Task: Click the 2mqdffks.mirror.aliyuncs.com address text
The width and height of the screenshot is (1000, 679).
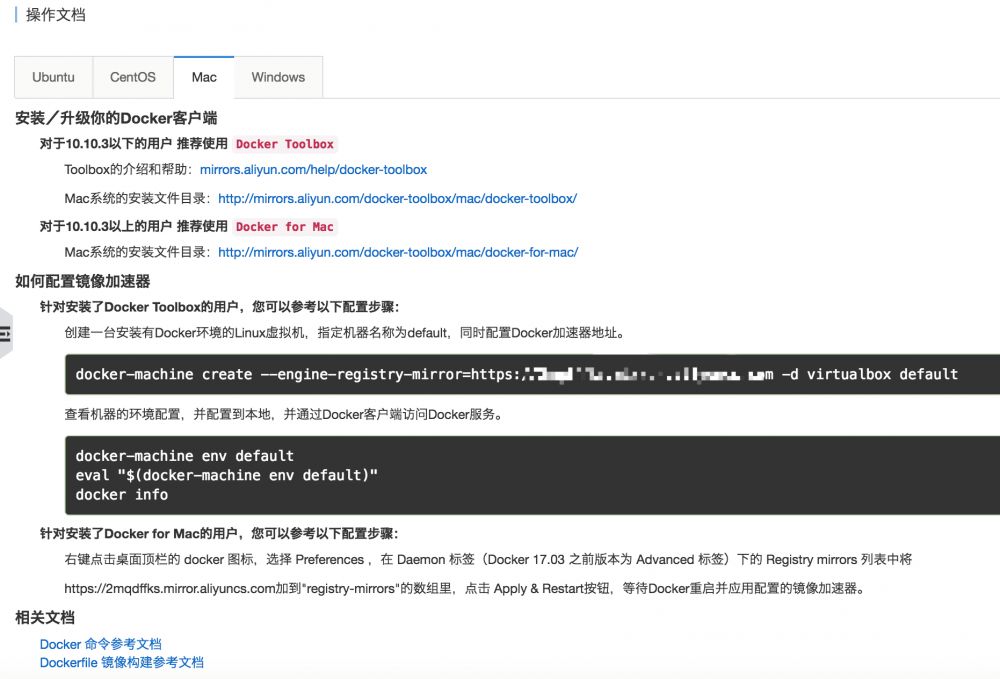Action: tap(160, 589)
